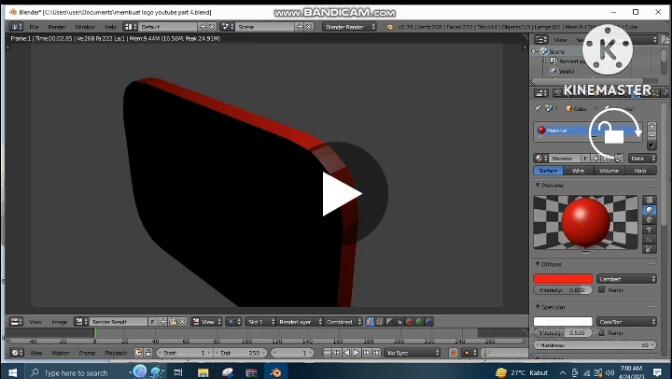This screenshot has width=672, height=379.
Task: Click the Scene name field in header
Action: coord(265,27)
